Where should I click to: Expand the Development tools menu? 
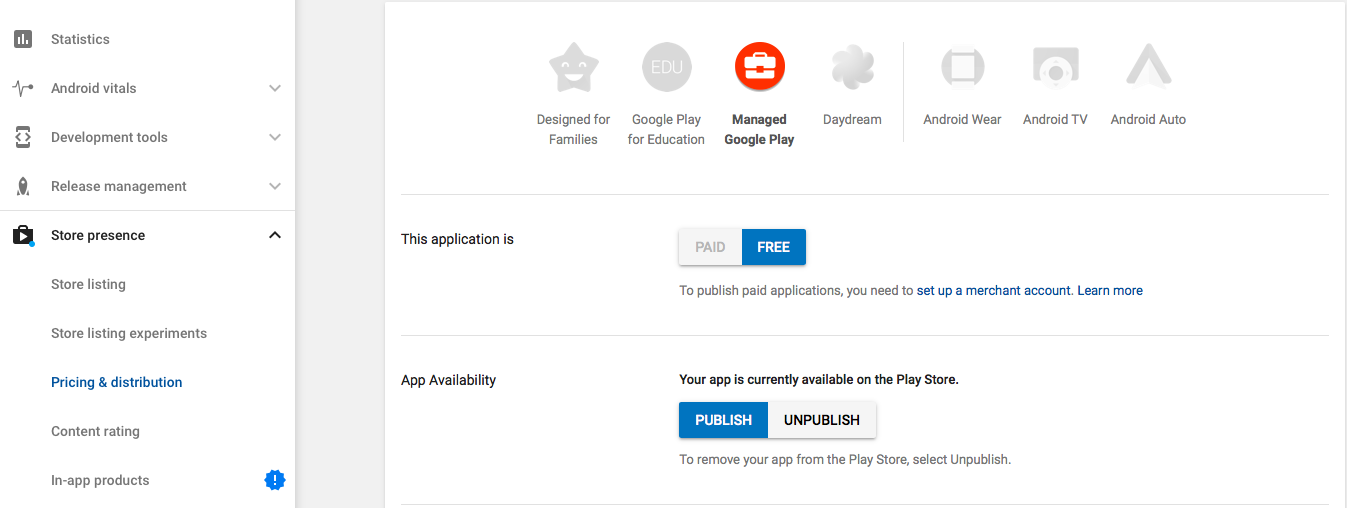(x=275, y=137)
